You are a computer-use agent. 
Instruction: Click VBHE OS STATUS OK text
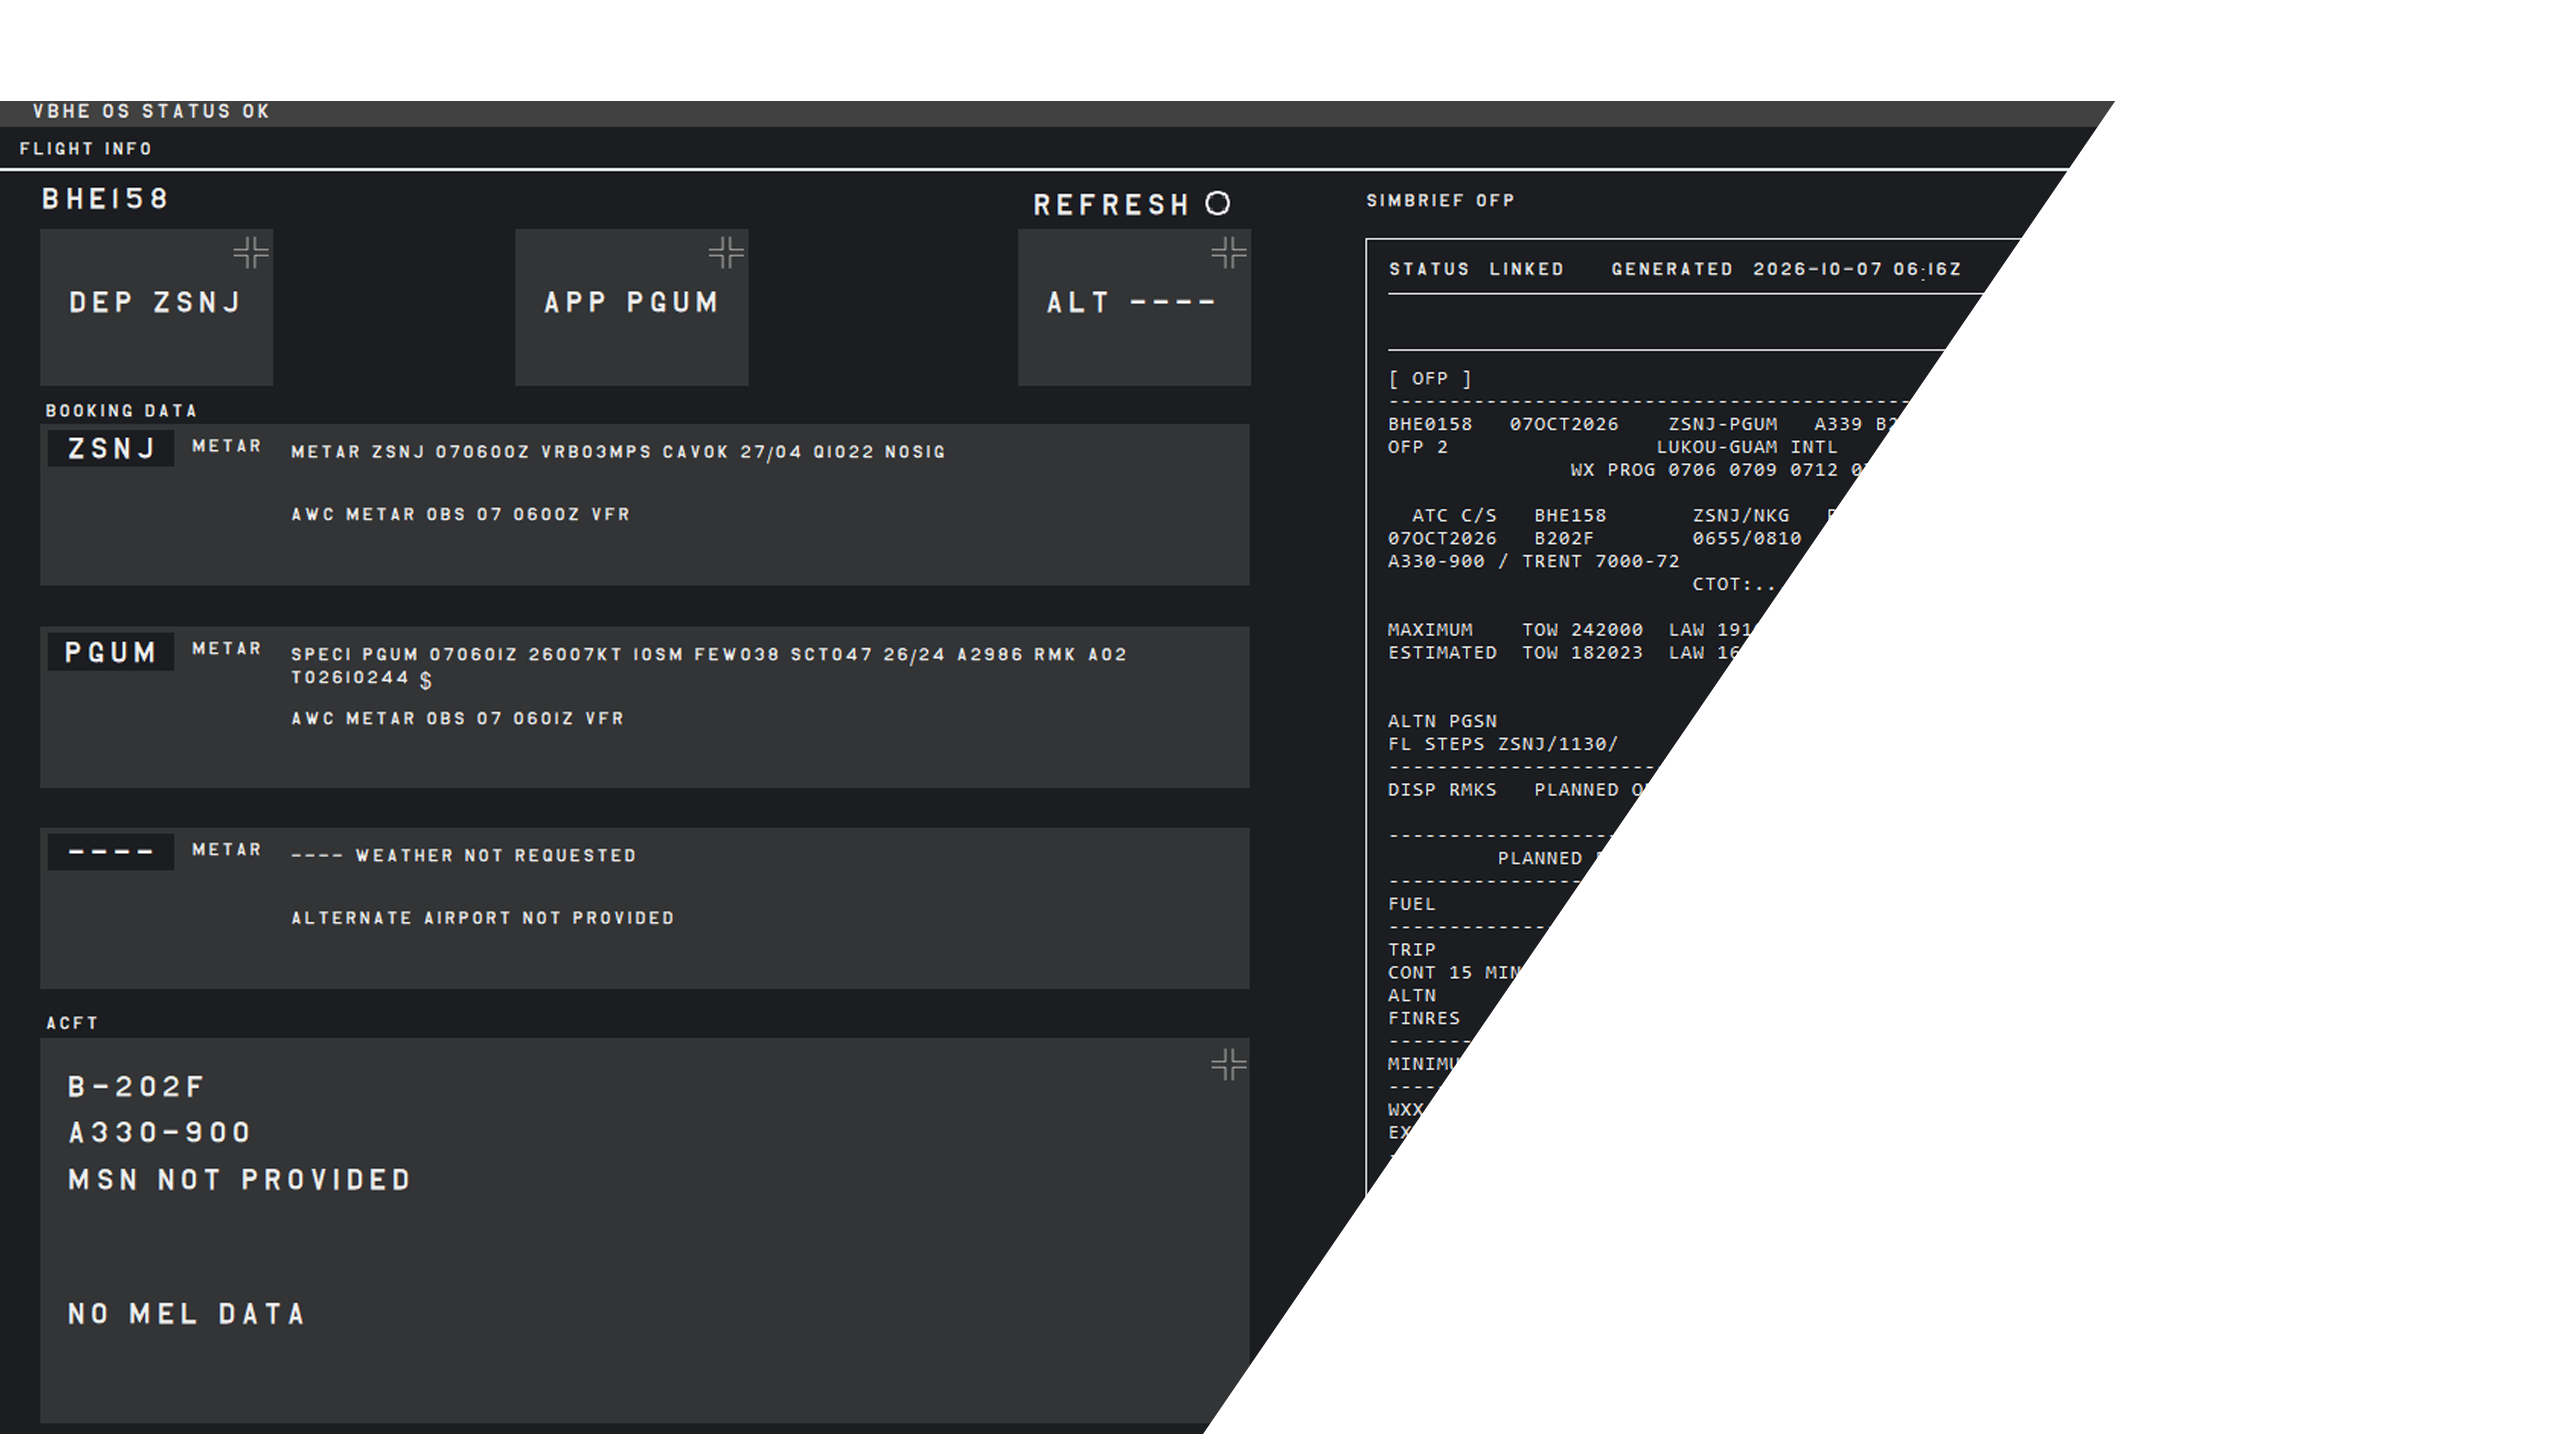151,111
